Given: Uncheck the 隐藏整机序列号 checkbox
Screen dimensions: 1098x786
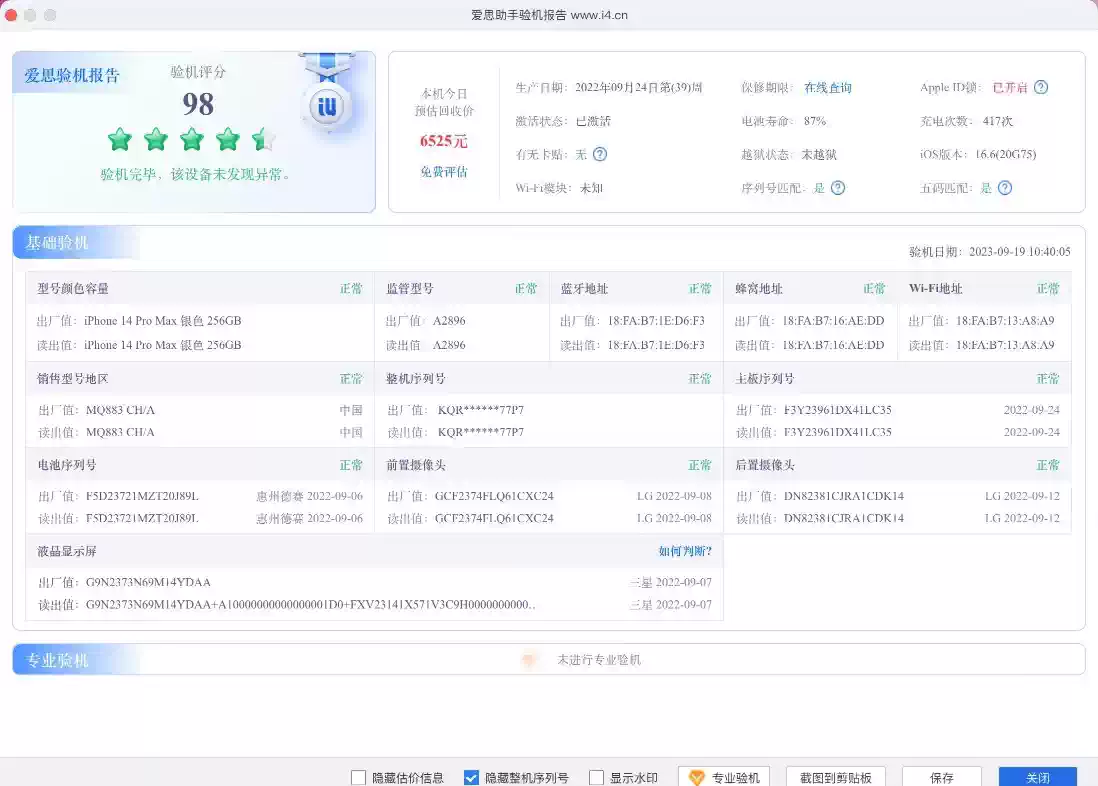Looking at the screenshot, I should tap(472, 778).
